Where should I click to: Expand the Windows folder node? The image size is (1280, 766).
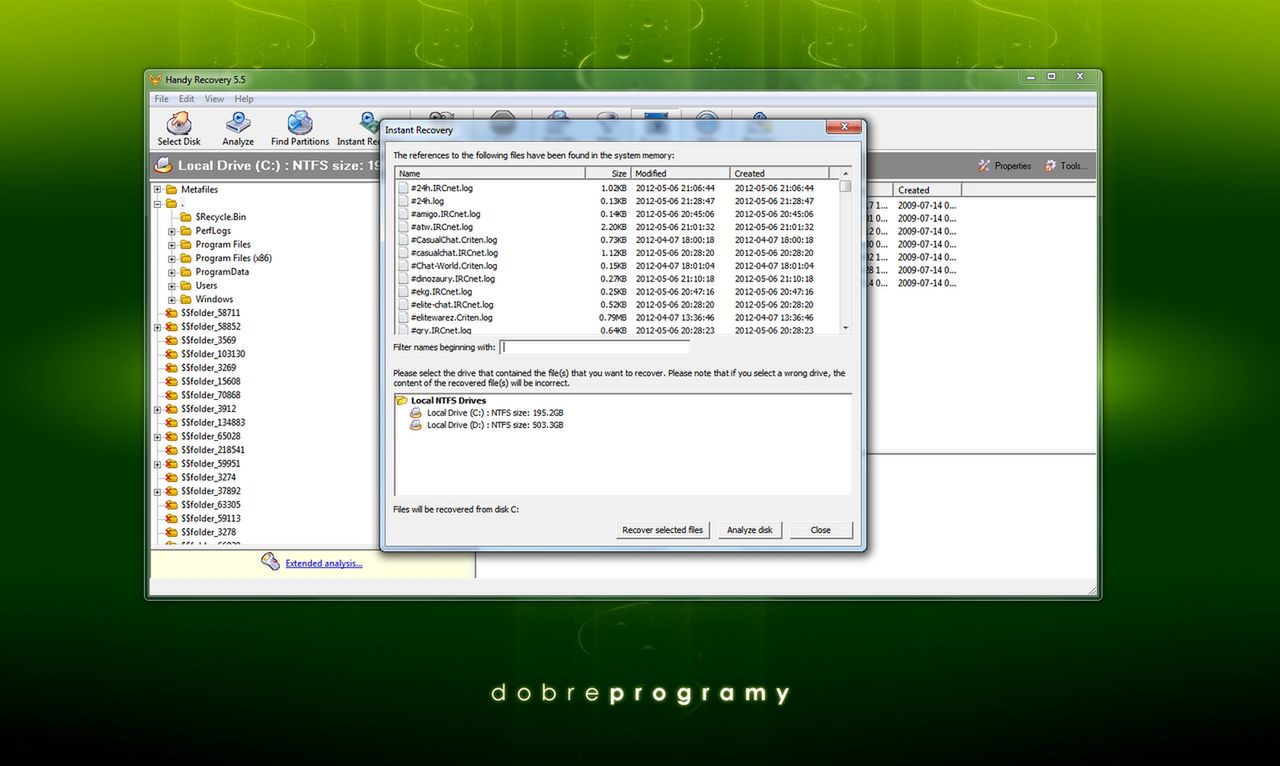[172, 300]
